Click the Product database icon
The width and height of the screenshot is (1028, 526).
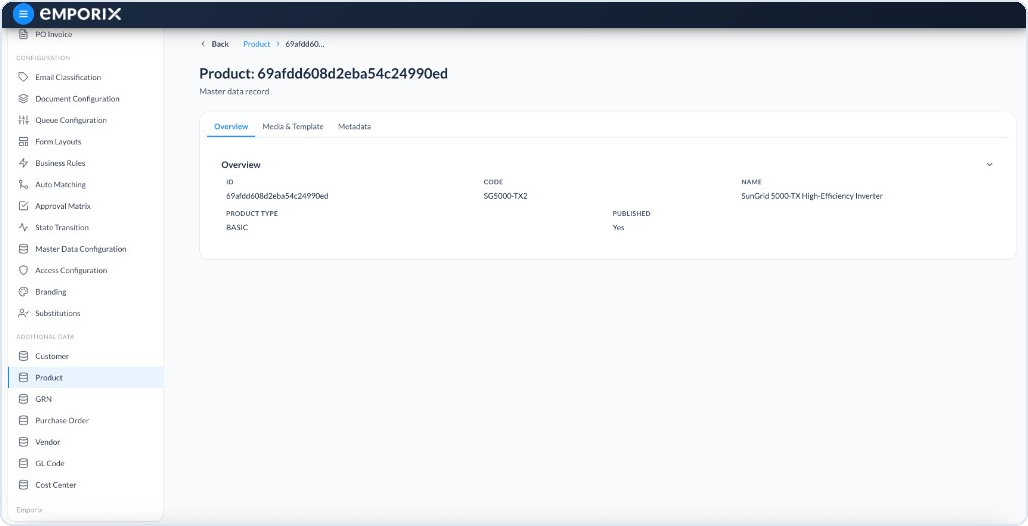tap(24, 378)
